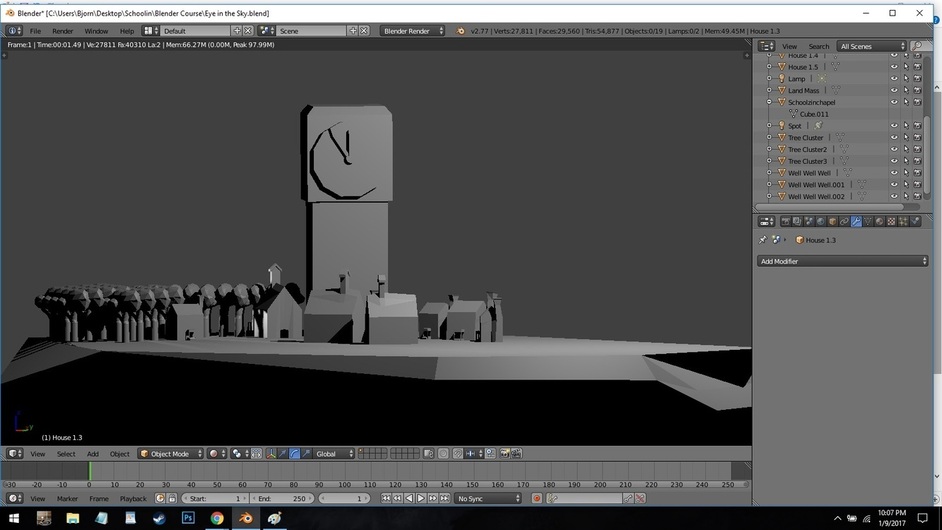Hide Tree Cluster in outliner via eye icon
942x530 pixels.
coord(894,138)
